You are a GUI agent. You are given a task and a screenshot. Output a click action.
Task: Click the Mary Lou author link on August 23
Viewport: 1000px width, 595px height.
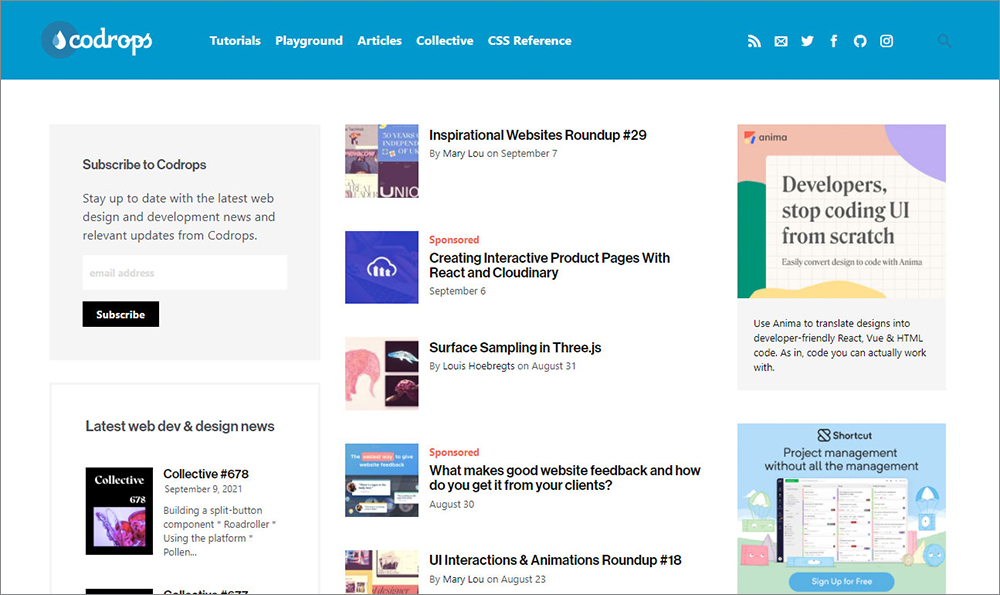(x=463, y=579)
